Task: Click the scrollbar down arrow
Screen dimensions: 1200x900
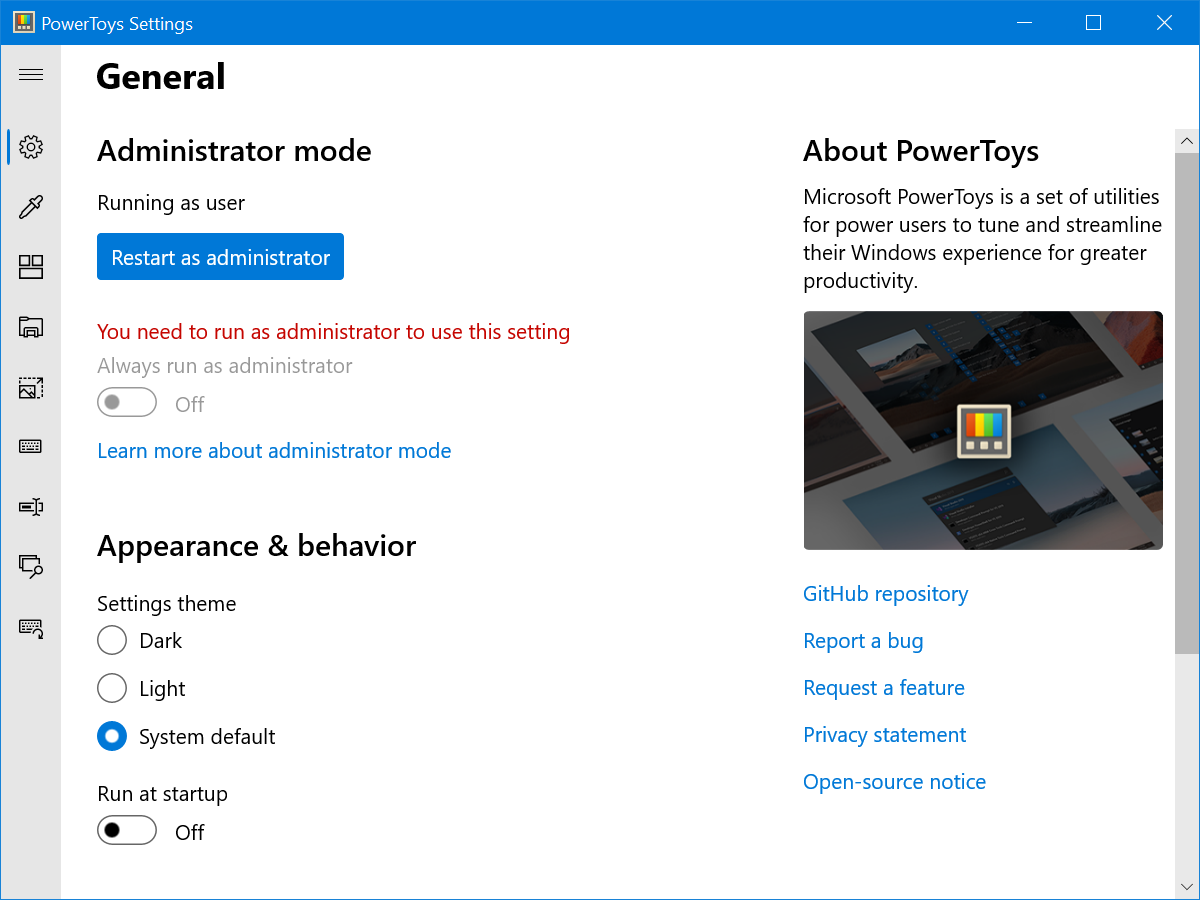Action: click(1187, 887)
